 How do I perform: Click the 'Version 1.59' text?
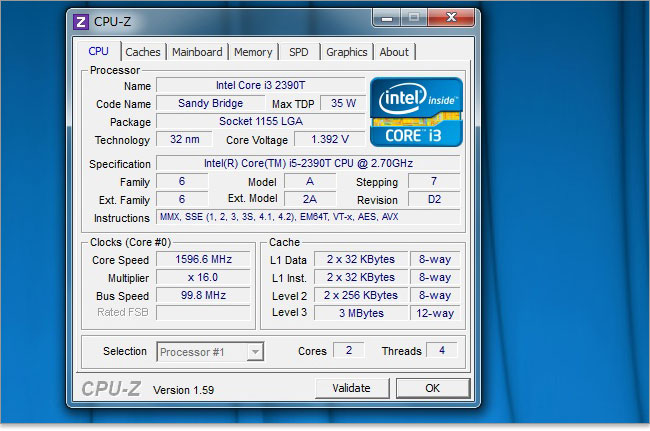pos(184,390)
